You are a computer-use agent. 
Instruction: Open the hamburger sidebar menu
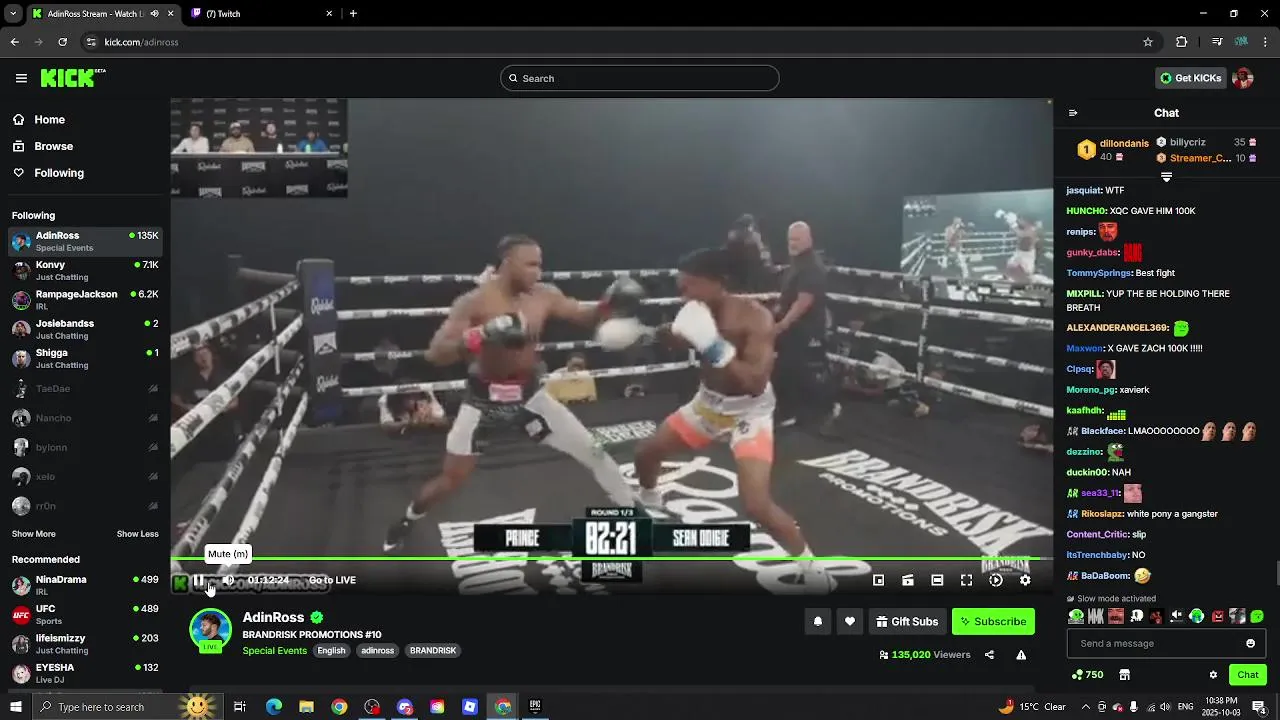[21, 78]
